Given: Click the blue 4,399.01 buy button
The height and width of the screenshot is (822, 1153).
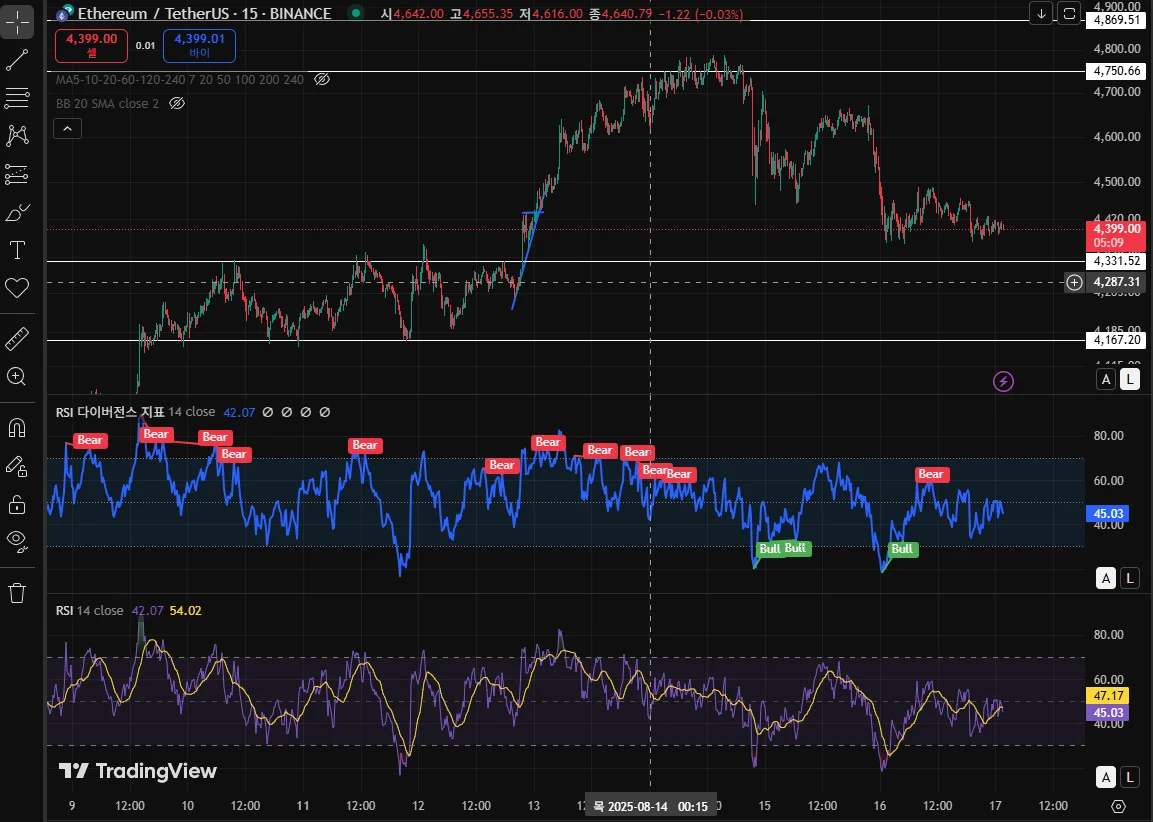Looking at the screenshot, I should click(199, 46).
